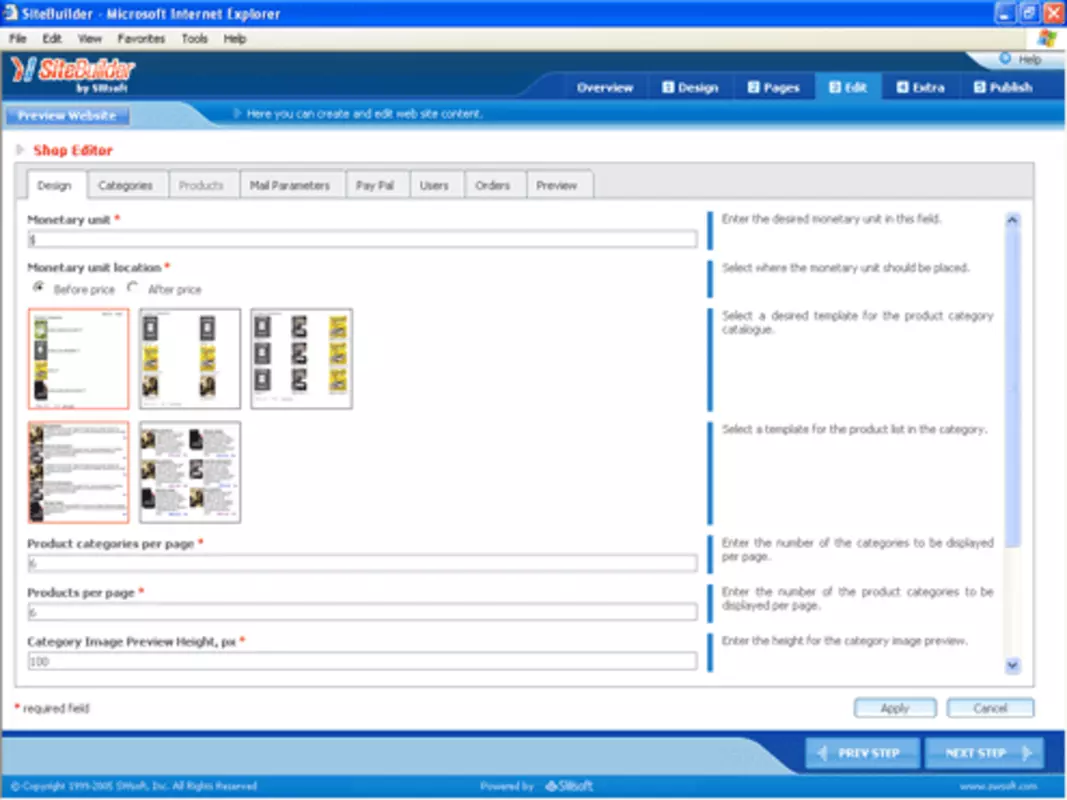Click the Internet Explorer title bar icon
The width and height of the screenshot is (1067, 800).
[x=10, y=13]
